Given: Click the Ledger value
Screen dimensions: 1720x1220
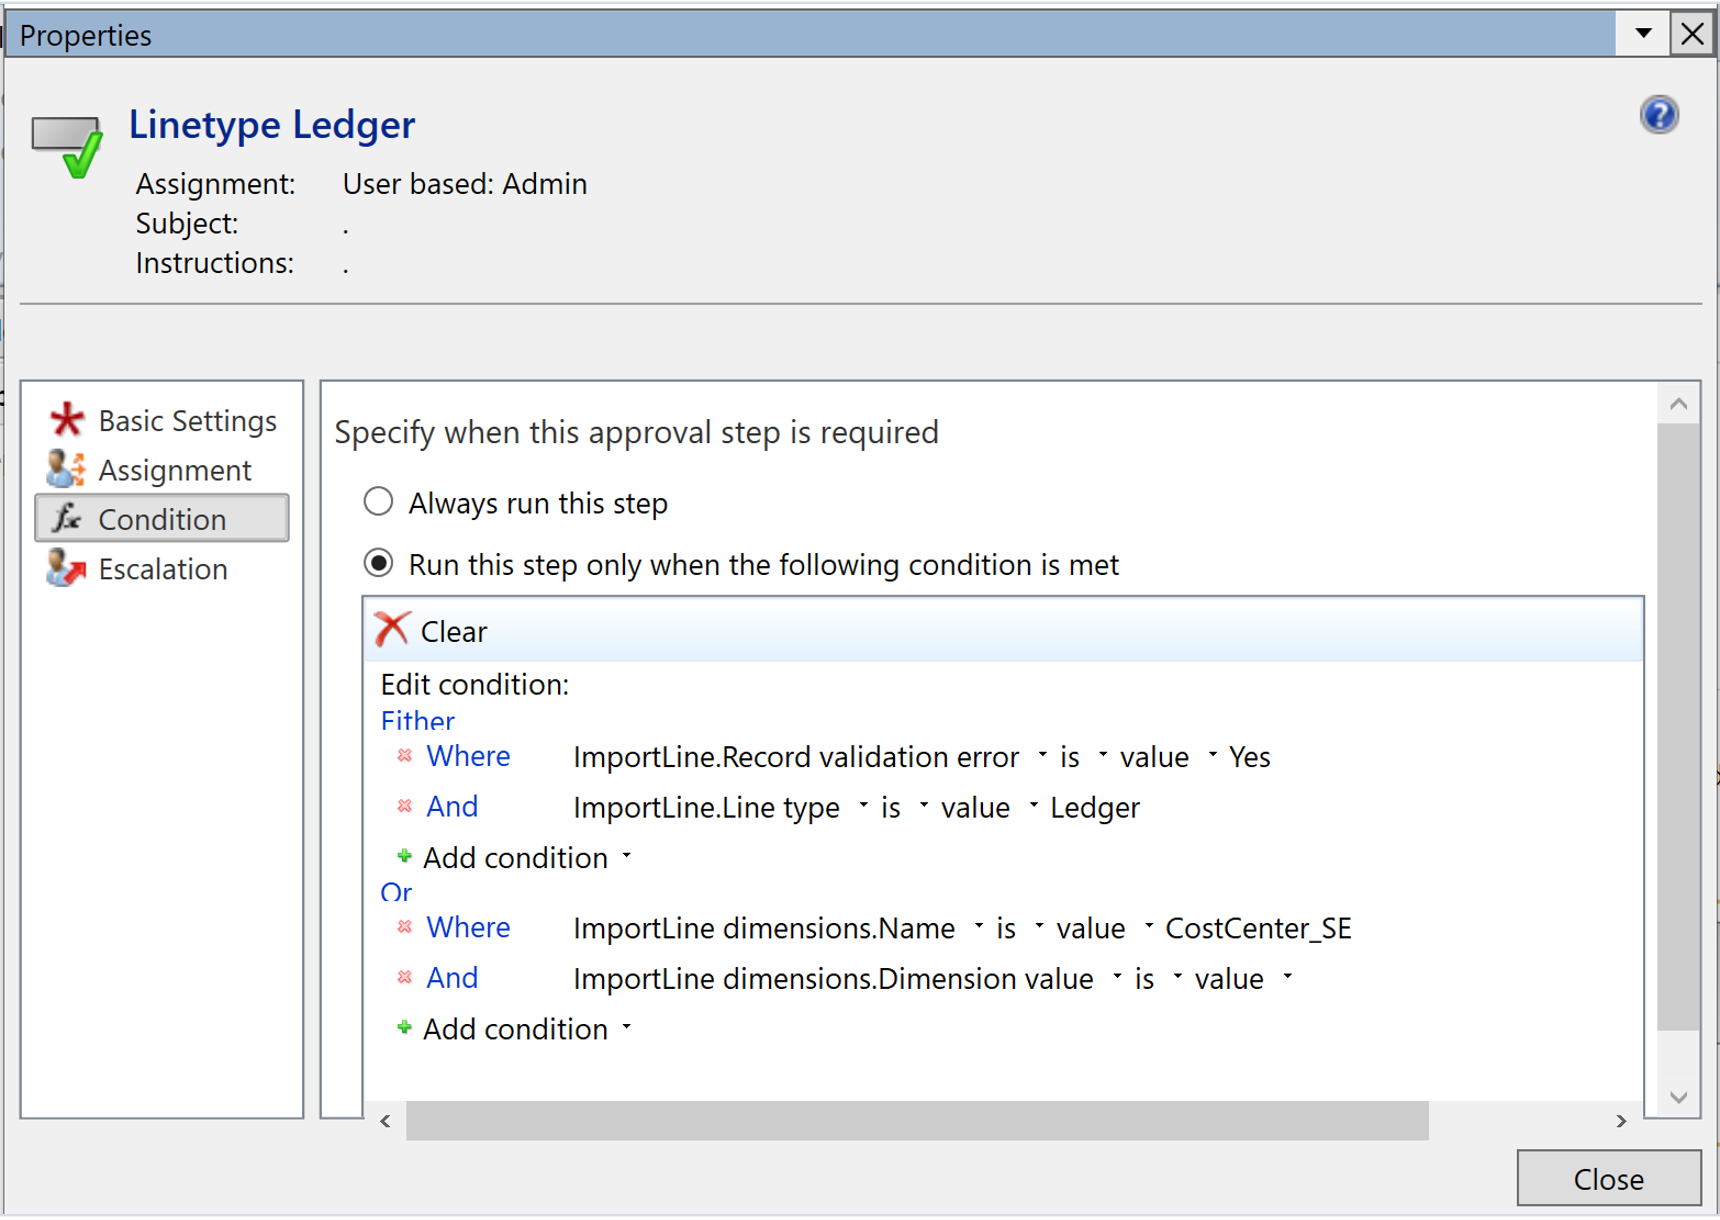Looking at the screenshot, I should pos(1095,807).
